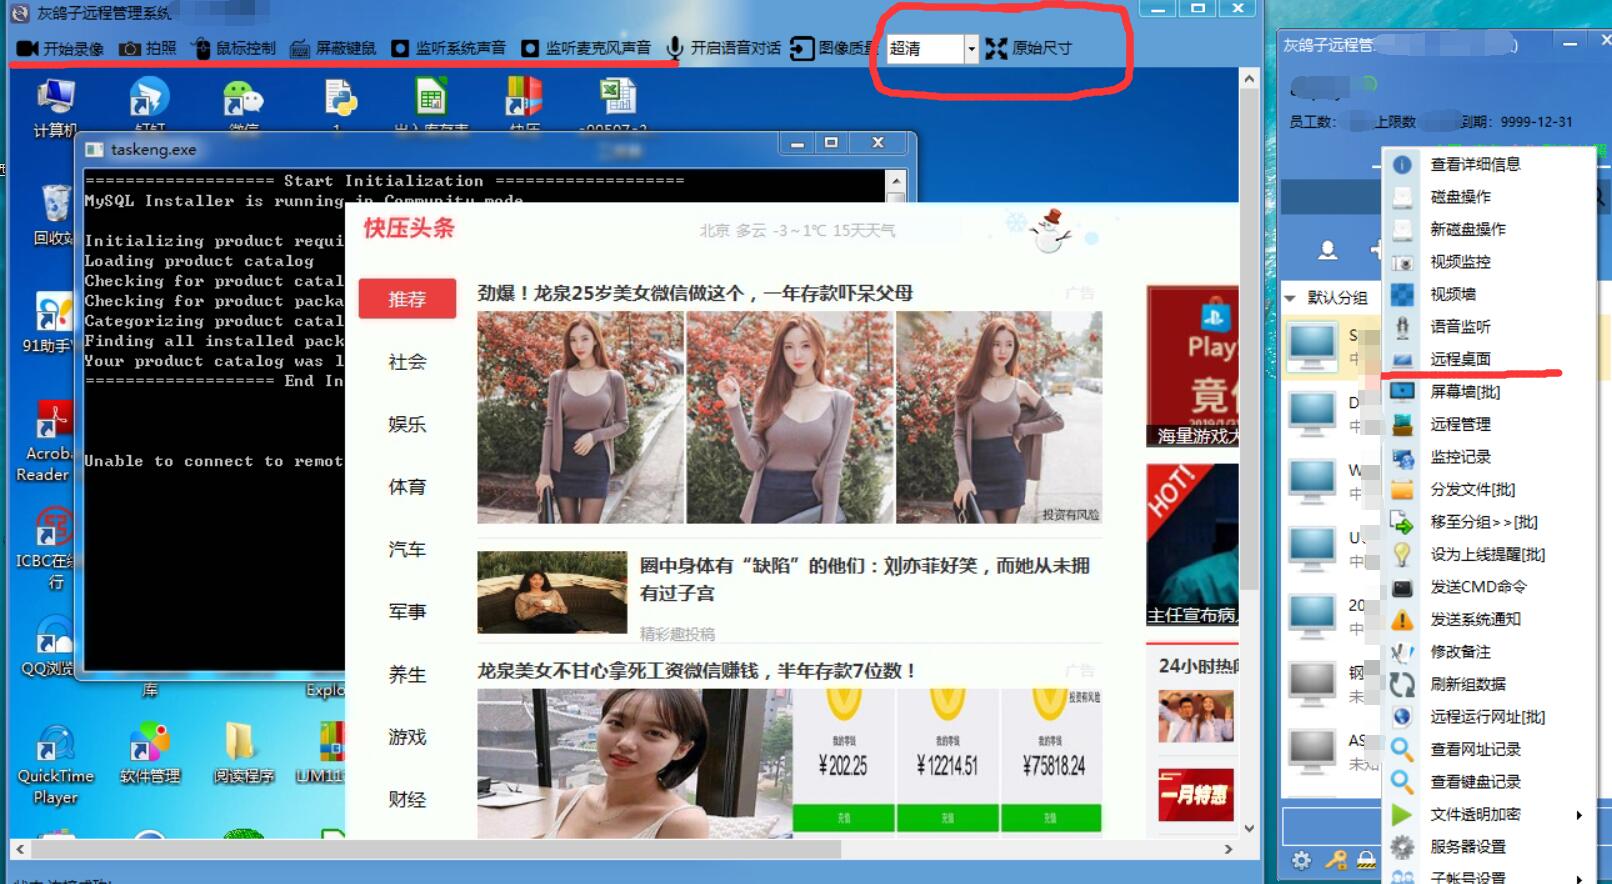Viewport: 1612px width, 884px height.
Task: Choose 视频墙 from context menu
Action: 1453,294
